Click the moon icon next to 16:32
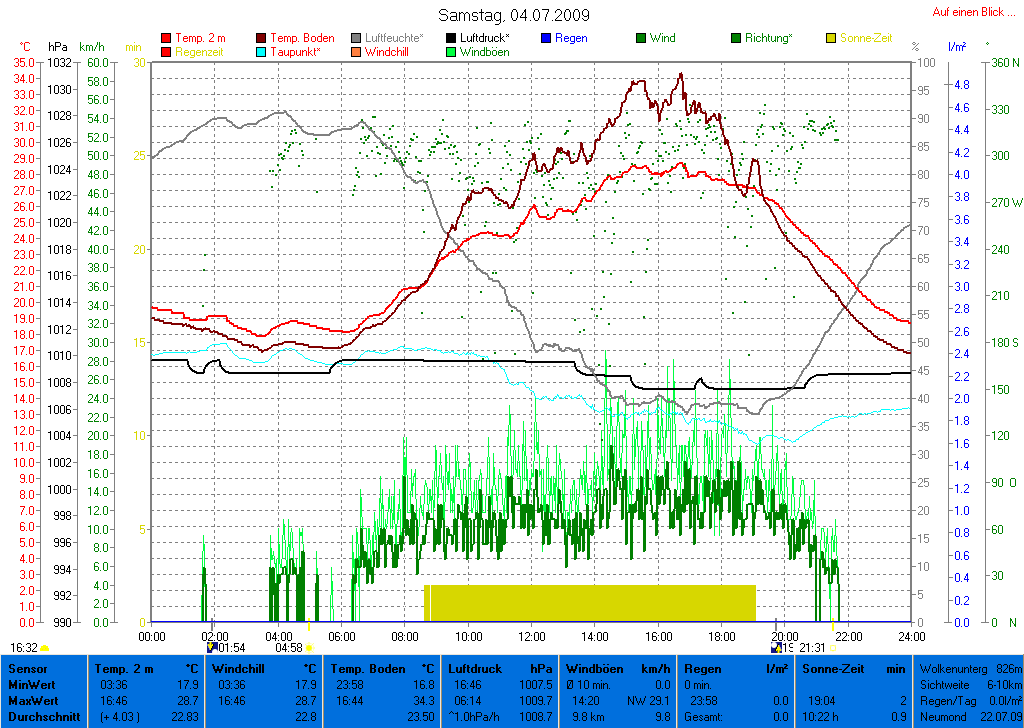1024x728 pixels. pos(46,648)
